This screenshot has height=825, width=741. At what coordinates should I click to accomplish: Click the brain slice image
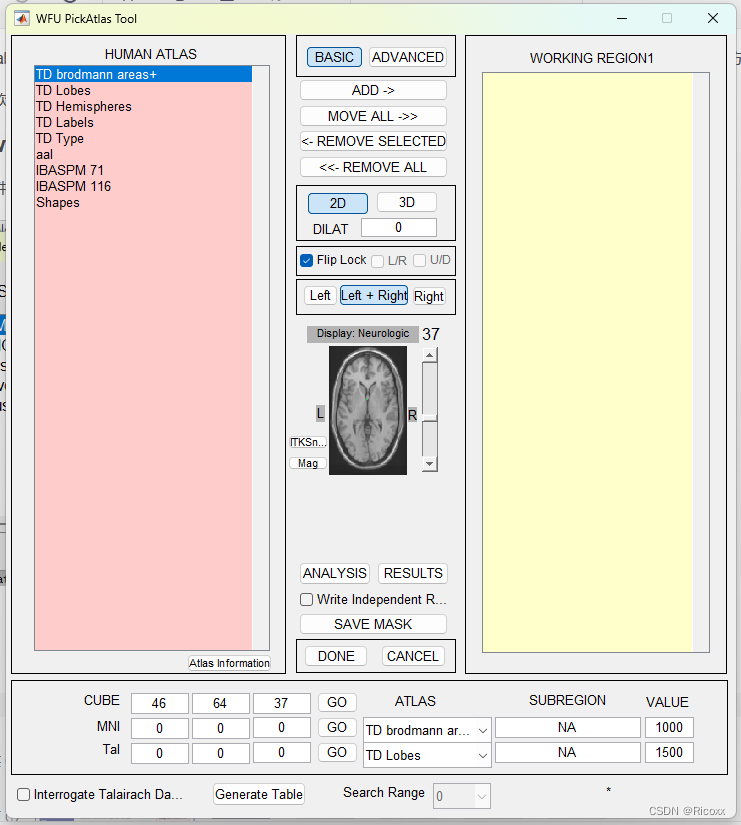tap(368, 410)
